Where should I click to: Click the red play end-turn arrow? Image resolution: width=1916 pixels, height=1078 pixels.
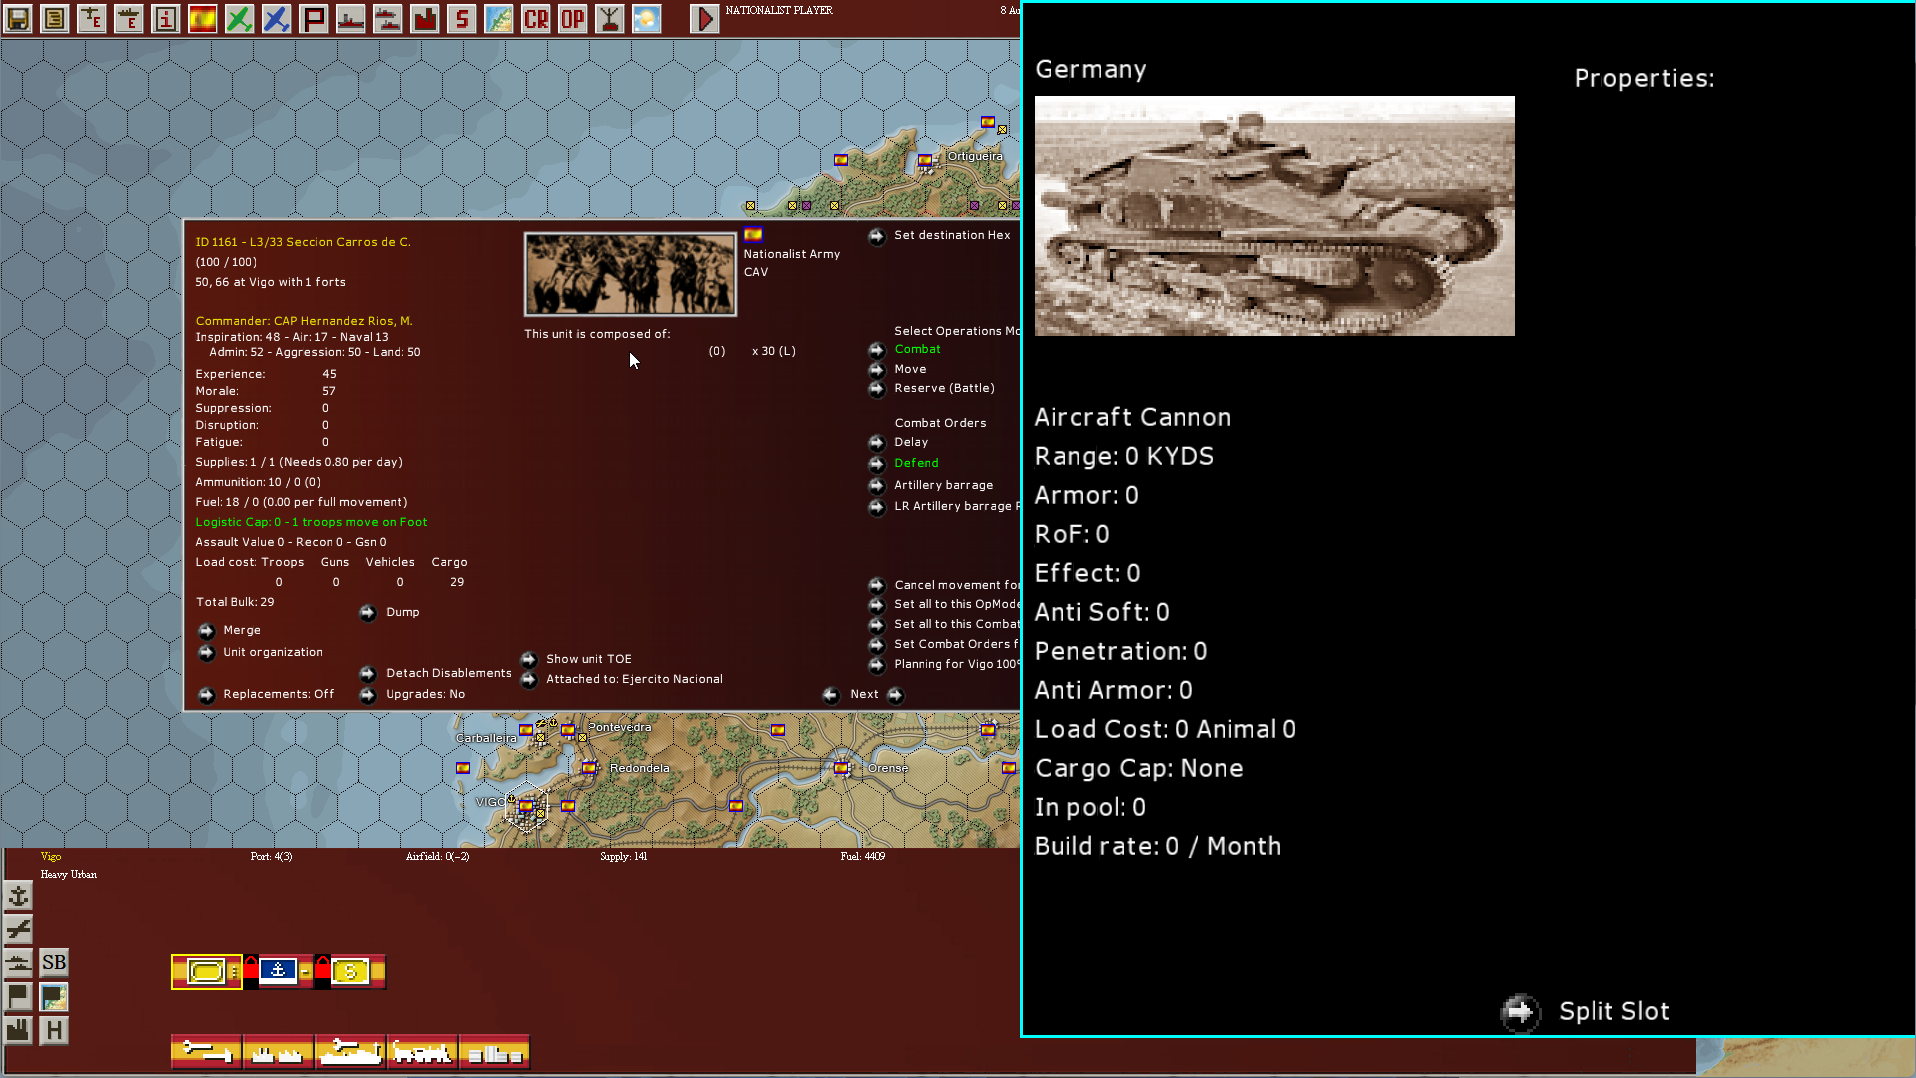705,18
